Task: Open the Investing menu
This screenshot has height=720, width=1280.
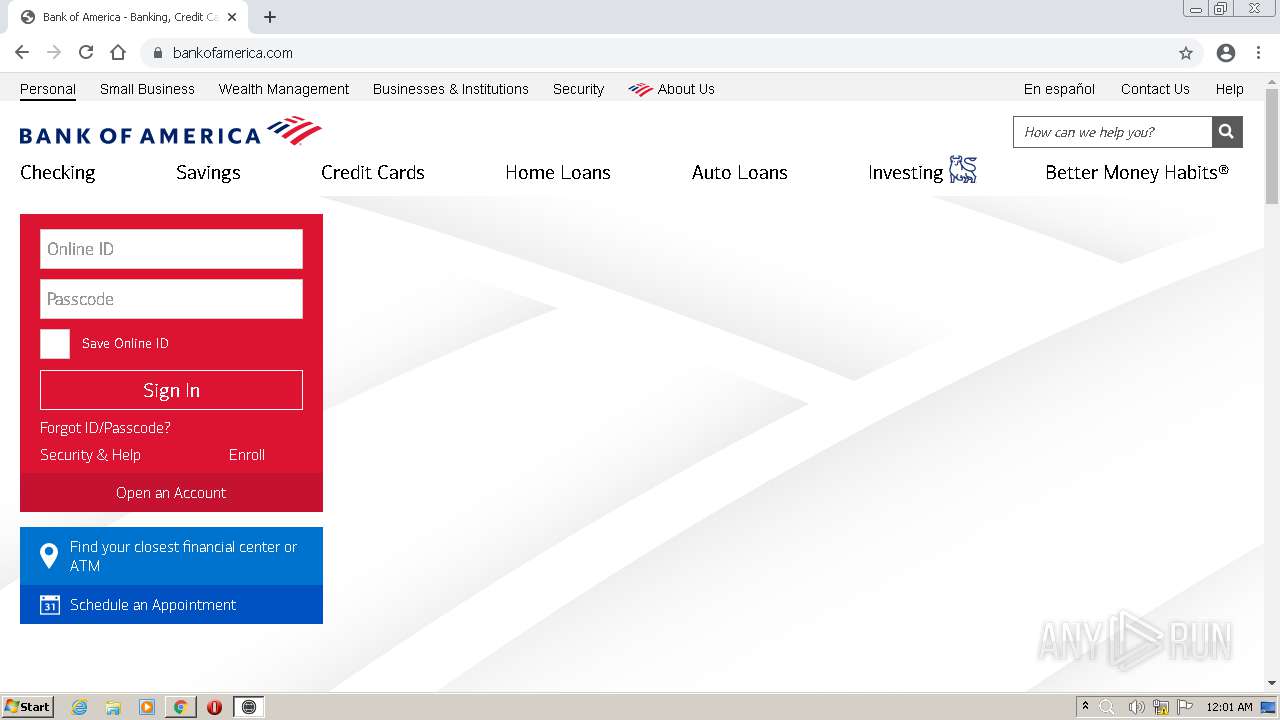Action: pos(906,172)
